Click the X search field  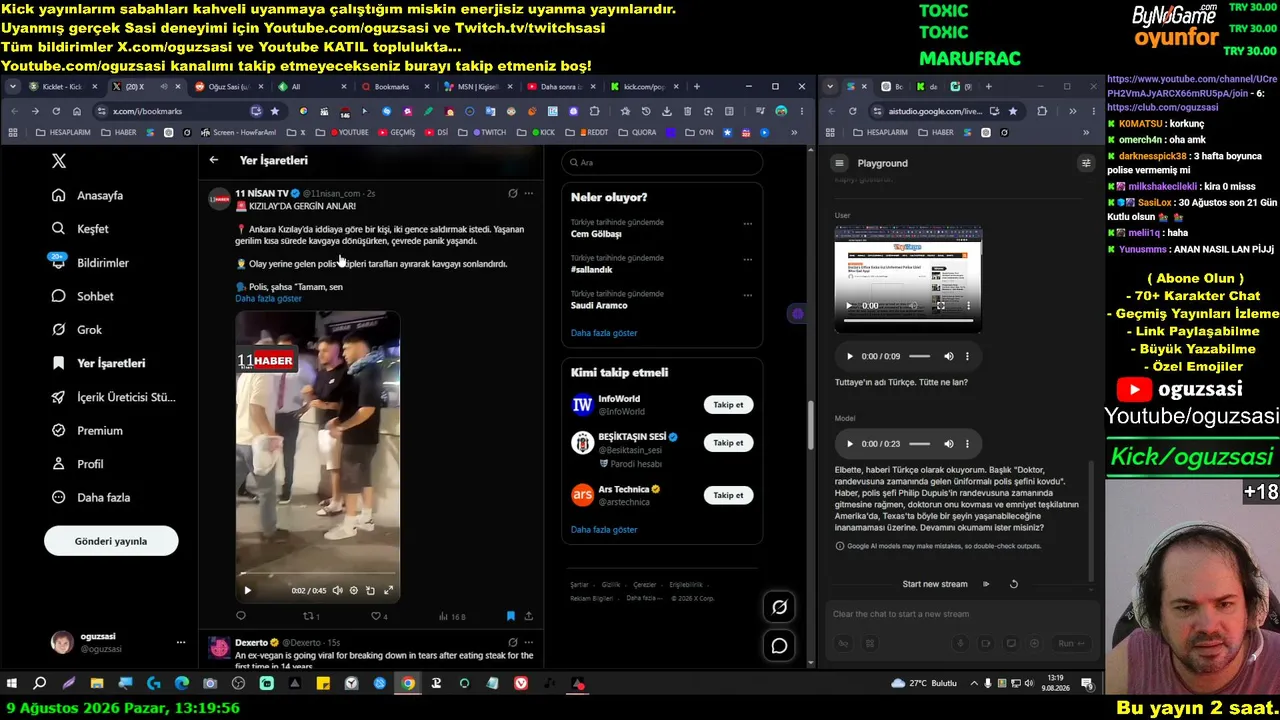pyautogui.click(x=662, y=162)
